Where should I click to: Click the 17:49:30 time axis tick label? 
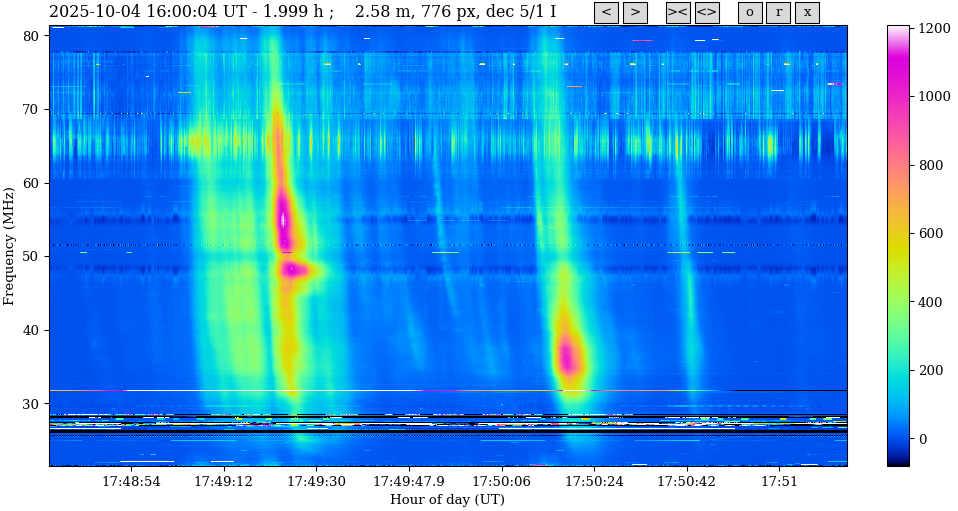point(316,482)
